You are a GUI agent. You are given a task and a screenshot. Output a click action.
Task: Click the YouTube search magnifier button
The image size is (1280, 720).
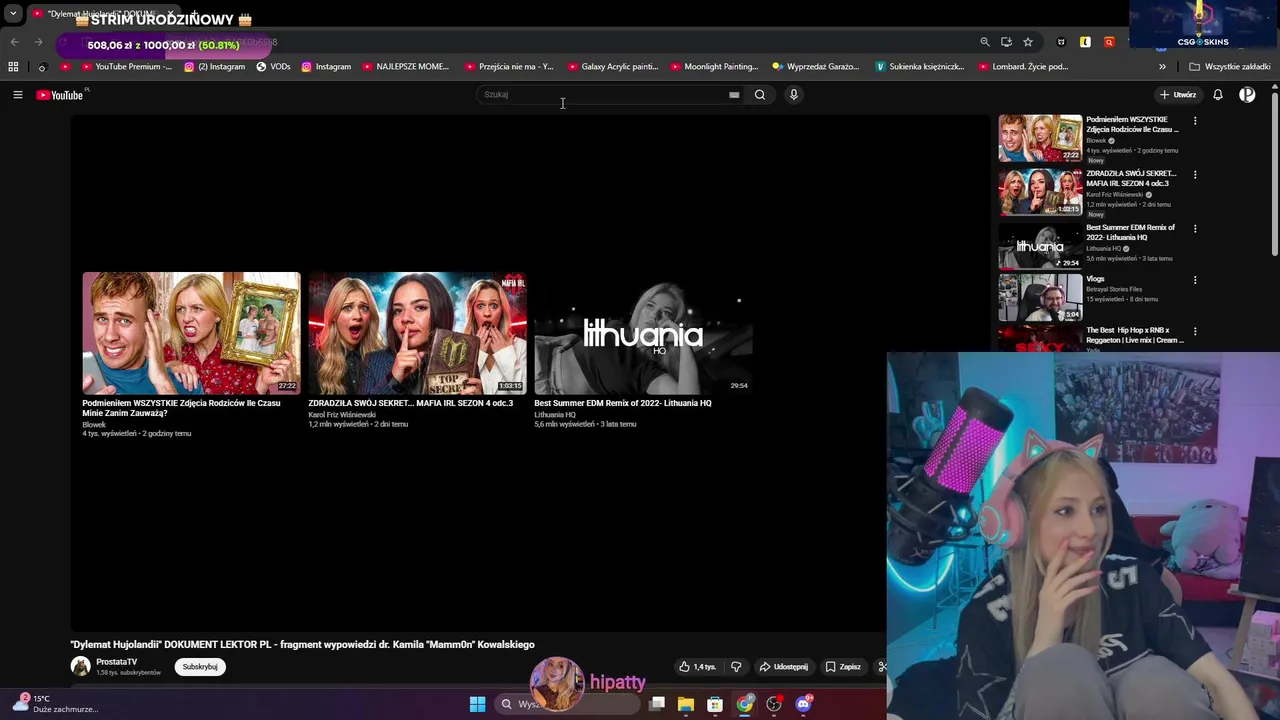(x=760, y=95)
